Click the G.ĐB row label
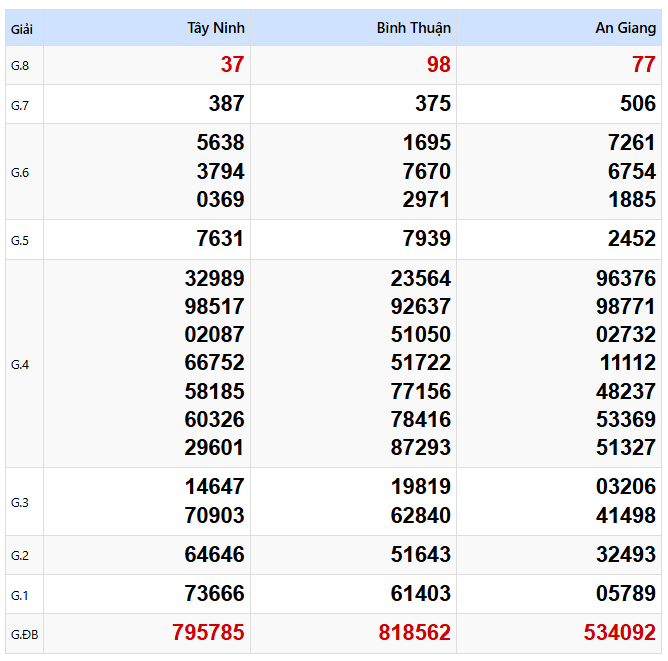The height and width of the screenshot is (661, 668). pos(24,635)
